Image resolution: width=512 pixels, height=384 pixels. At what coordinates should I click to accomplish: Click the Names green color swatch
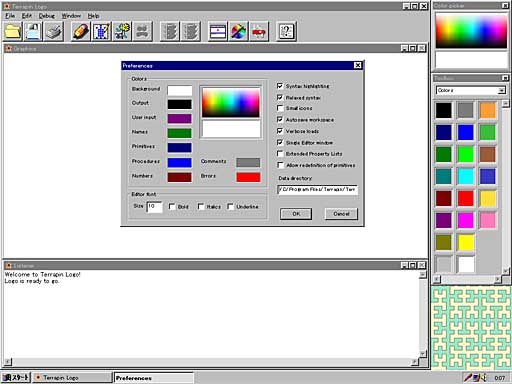[180, 133]
